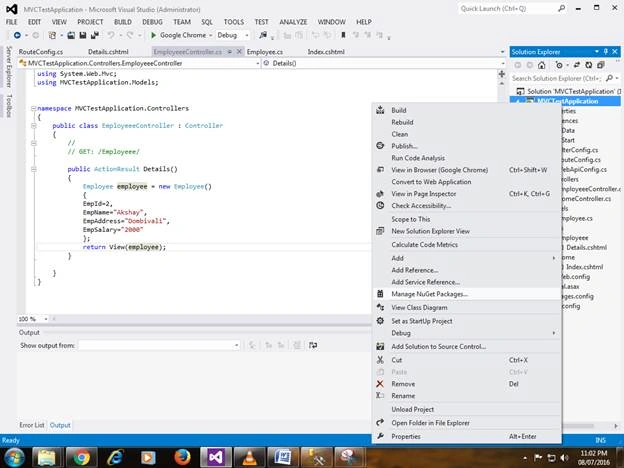Switch to the Error List tab
624x468 pixels.
point(32,425)
